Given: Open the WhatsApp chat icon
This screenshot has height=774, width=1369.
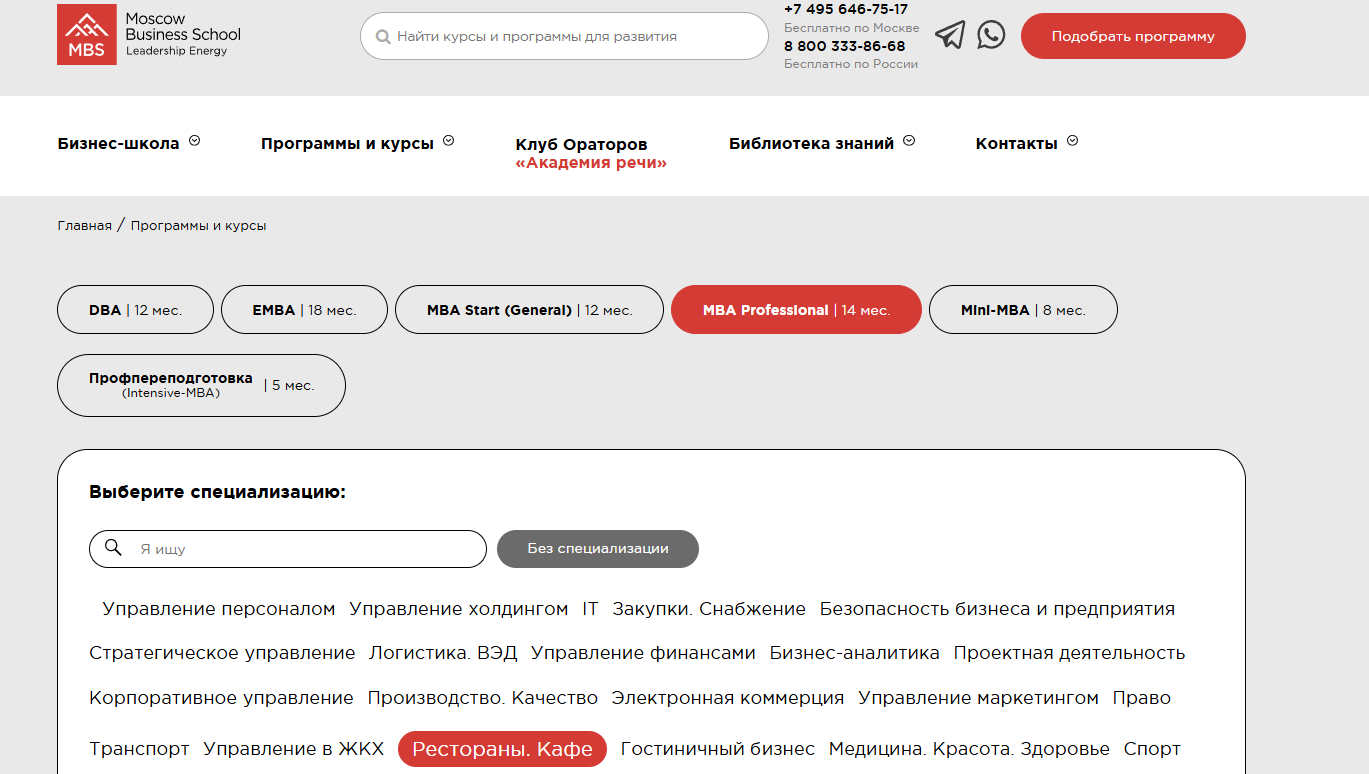Looking at the screenshot, I should 991,35.
